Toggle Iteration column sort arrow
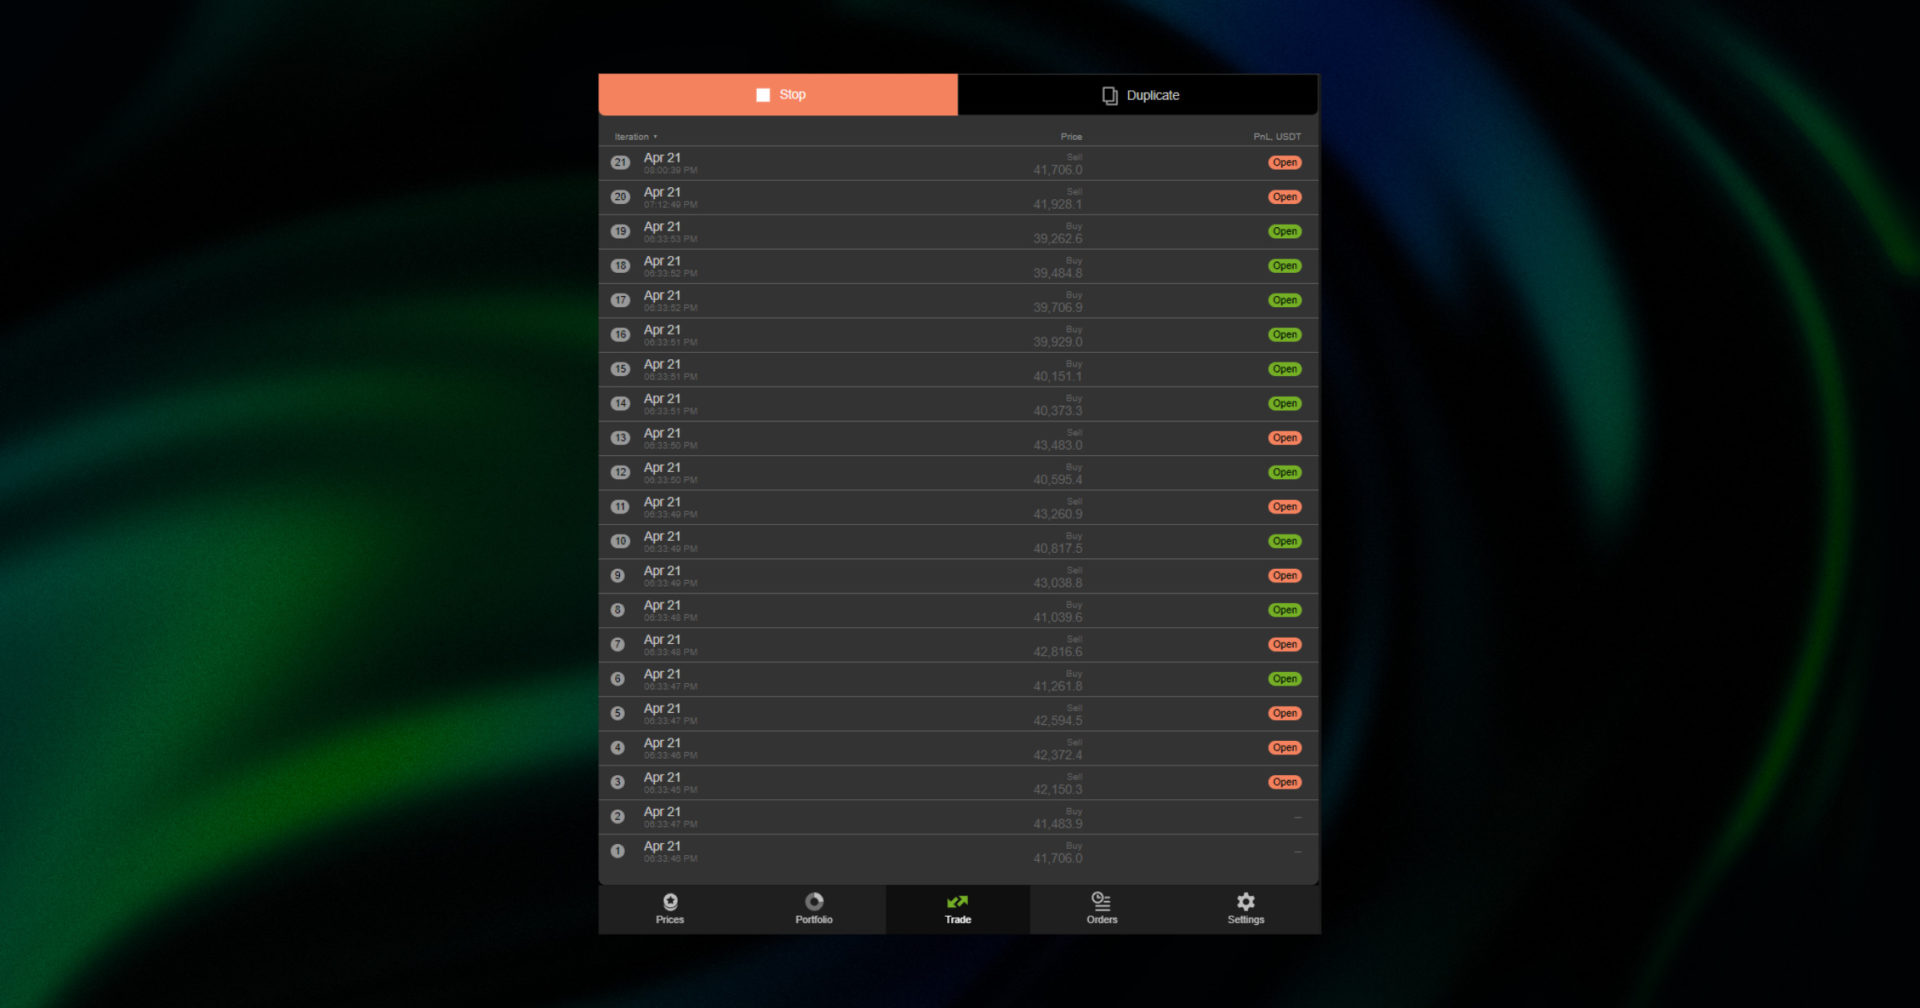 (655, 137)
